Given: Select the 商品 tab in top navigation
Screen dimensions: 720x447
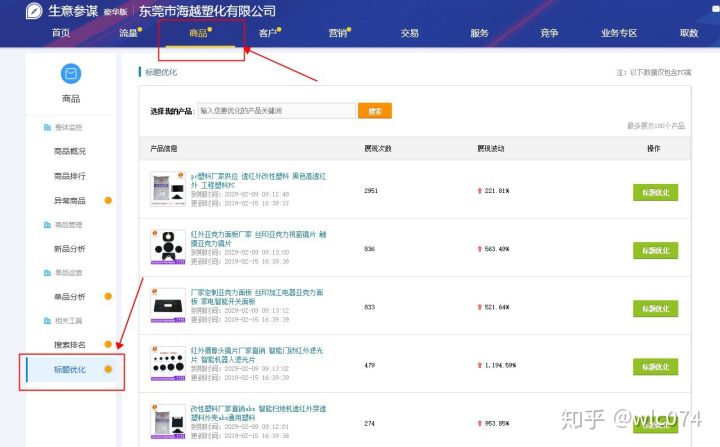Looking at the screenshot, I should pos(198,33).
